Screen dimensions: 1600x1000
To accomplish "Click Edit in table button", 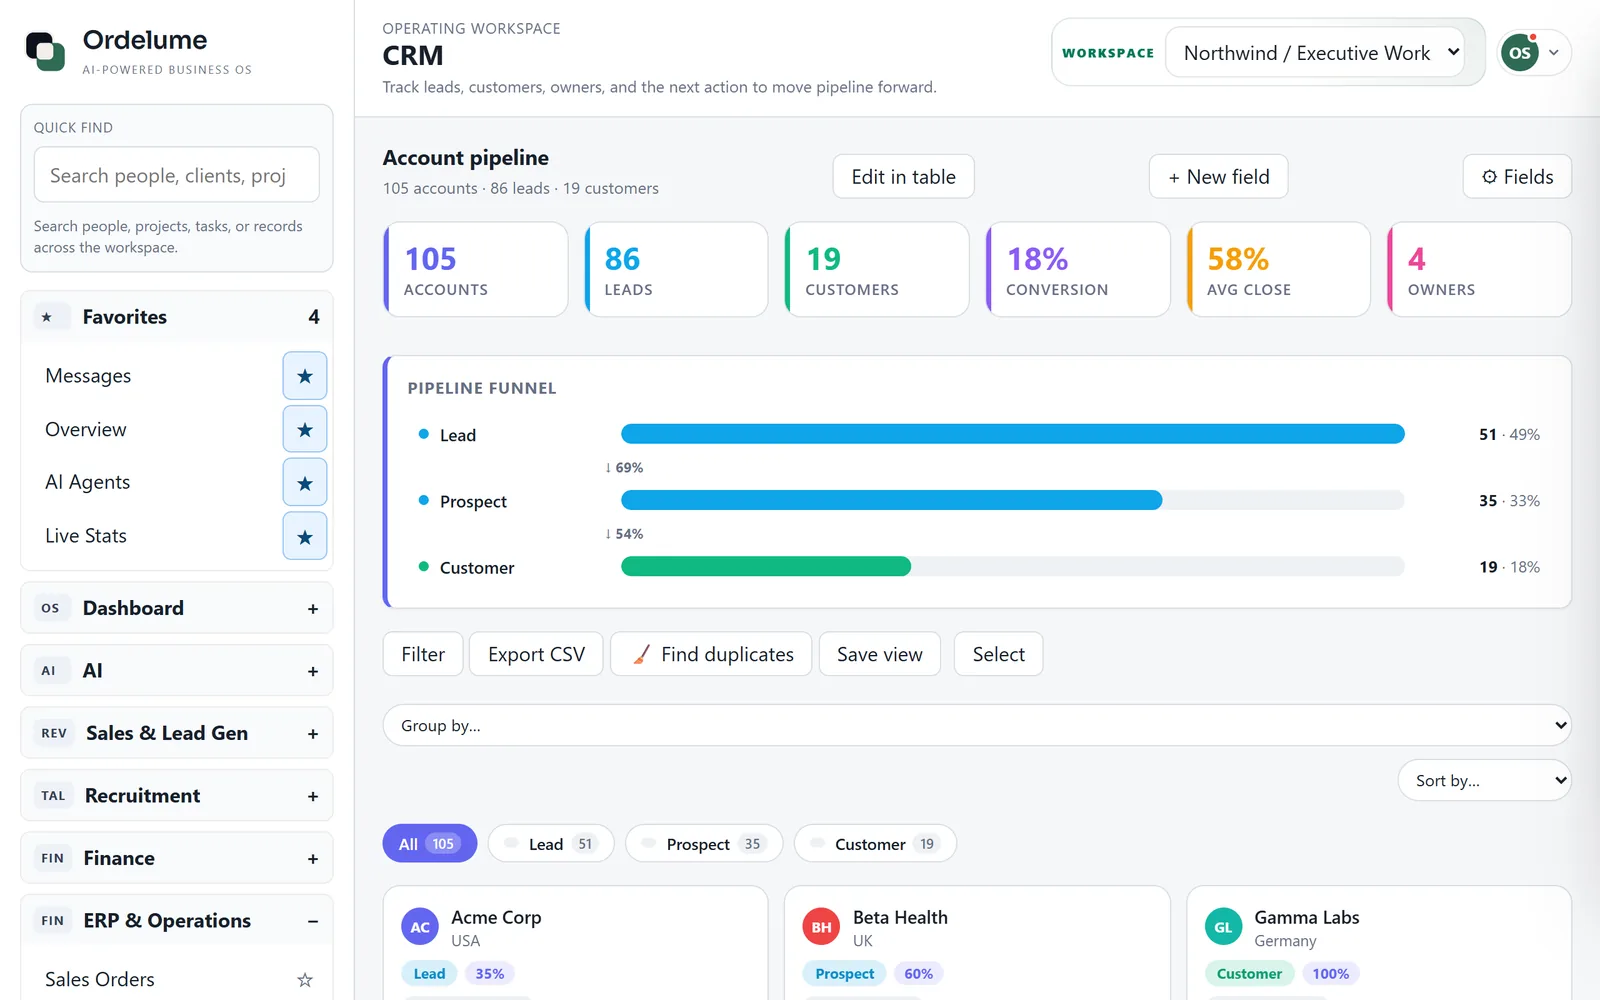I will (x=903, y=177).
